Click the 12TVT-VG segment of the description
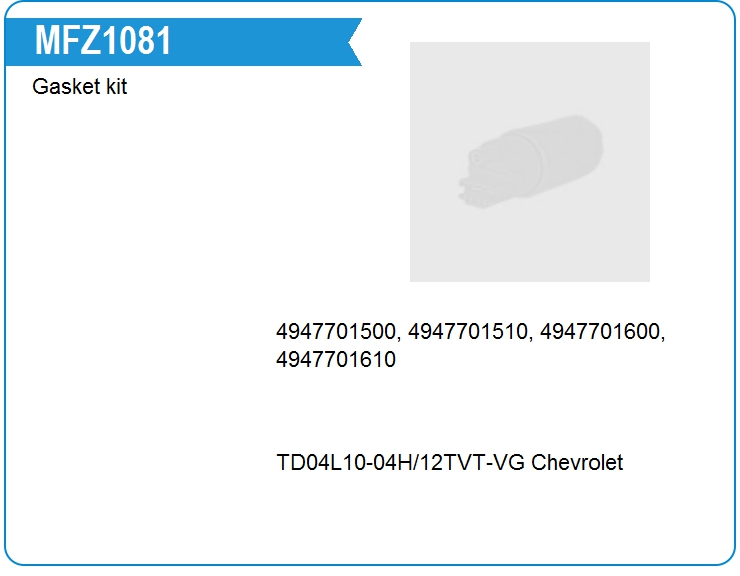This screenshot has height=576, width=740. (472, 463)
